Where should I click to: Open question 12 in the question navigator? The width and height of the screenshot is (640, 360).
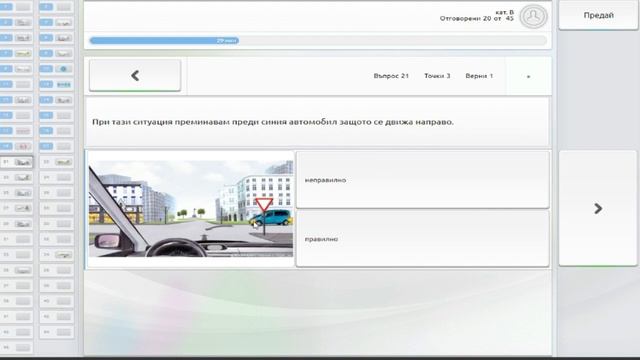click(x=56, y=84)
